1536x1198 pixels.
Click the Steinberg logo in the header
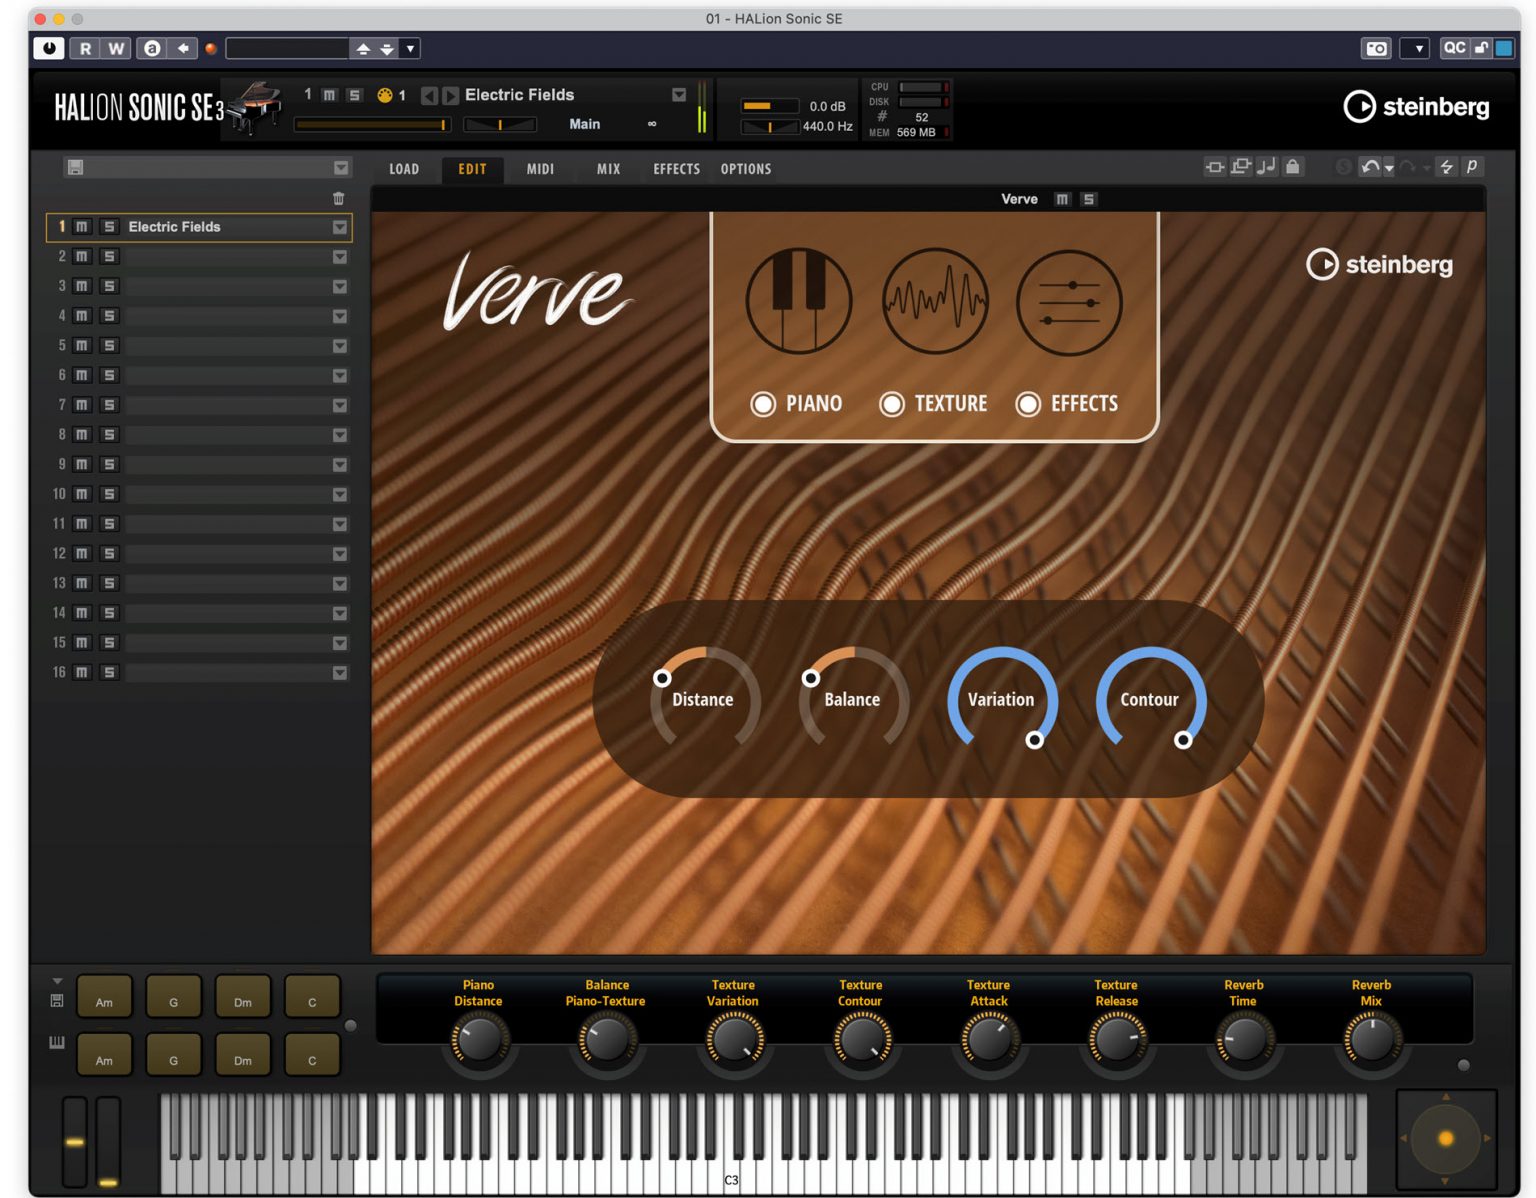[1415, 108]
